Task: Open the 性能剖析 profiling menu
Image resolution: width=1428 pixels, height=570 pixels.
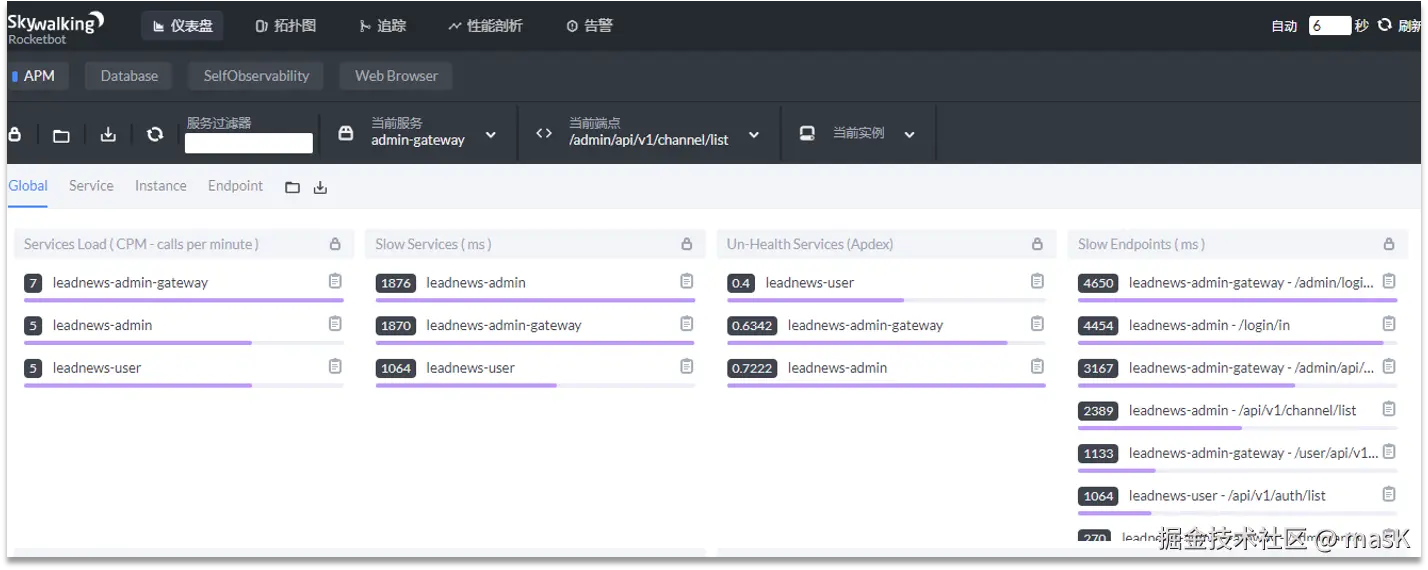Action: pos(485,26)
